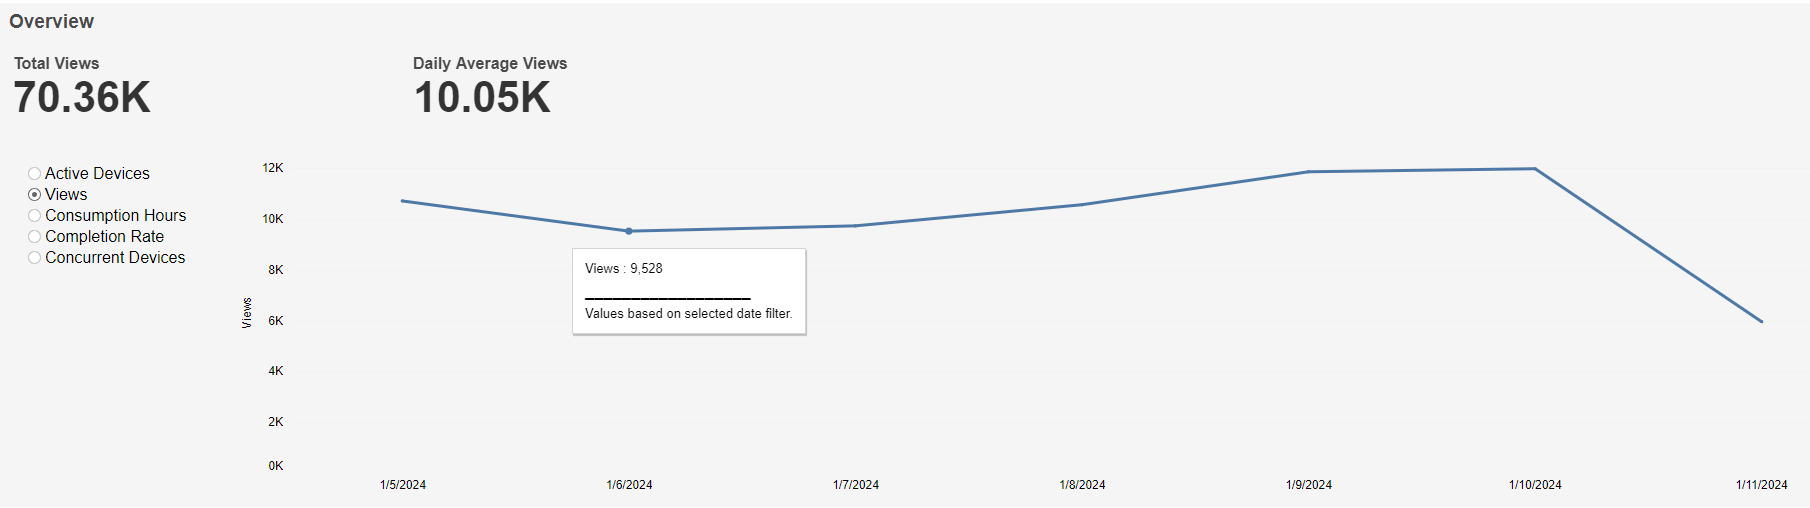
Task: Click the line's lowest point above 1/11/2024
Action: (x=1761, y=321)
